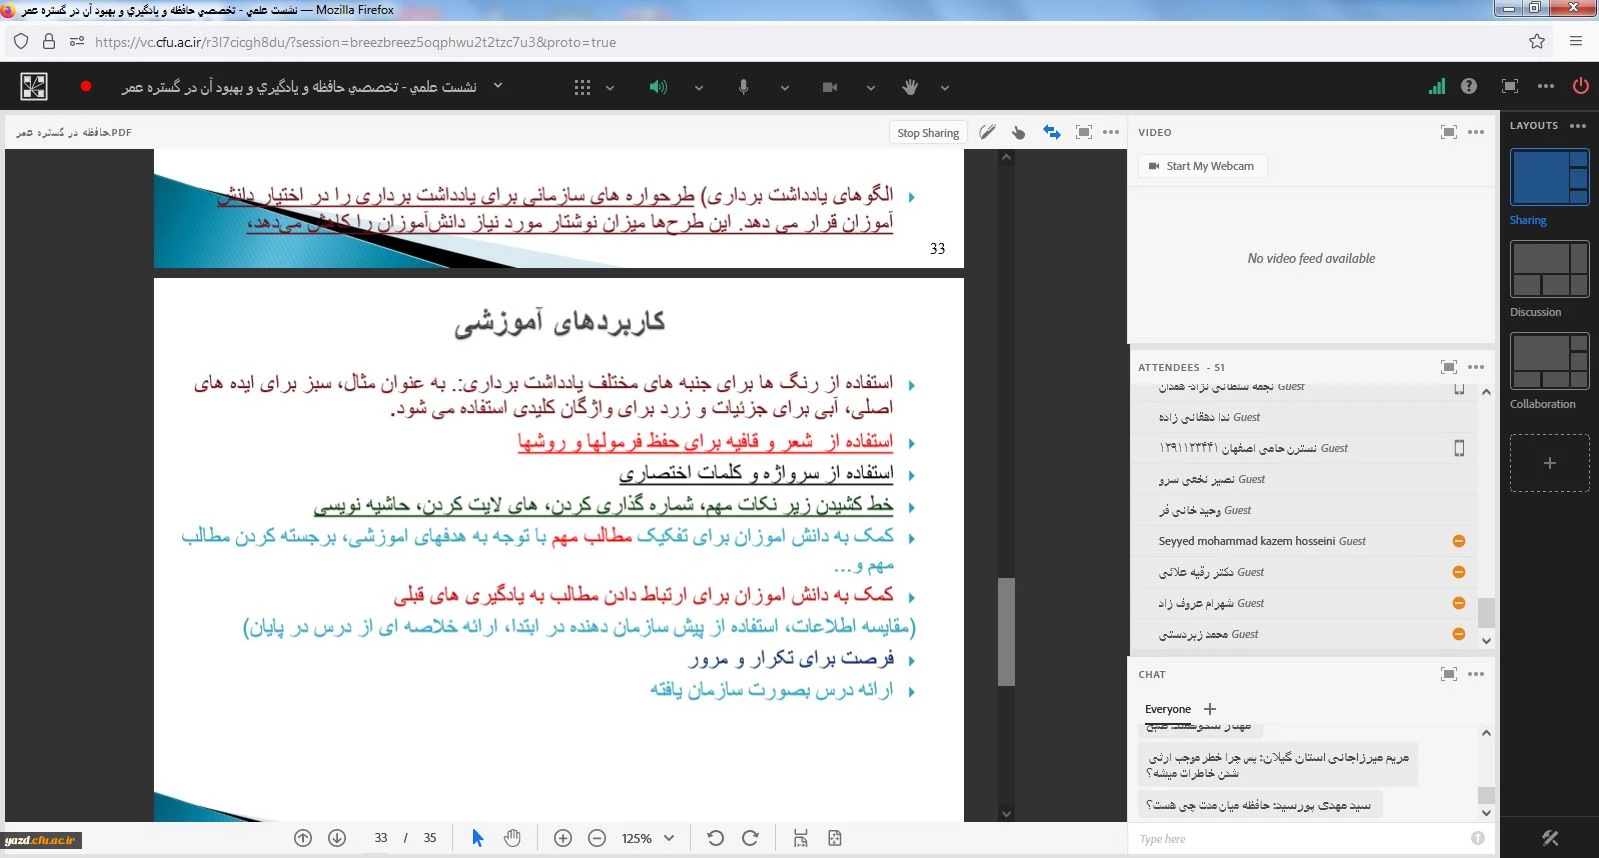The width and height of the screenshot is (1599, 858).
Task: Click the raise hand icon
Action: coord(909,87)
